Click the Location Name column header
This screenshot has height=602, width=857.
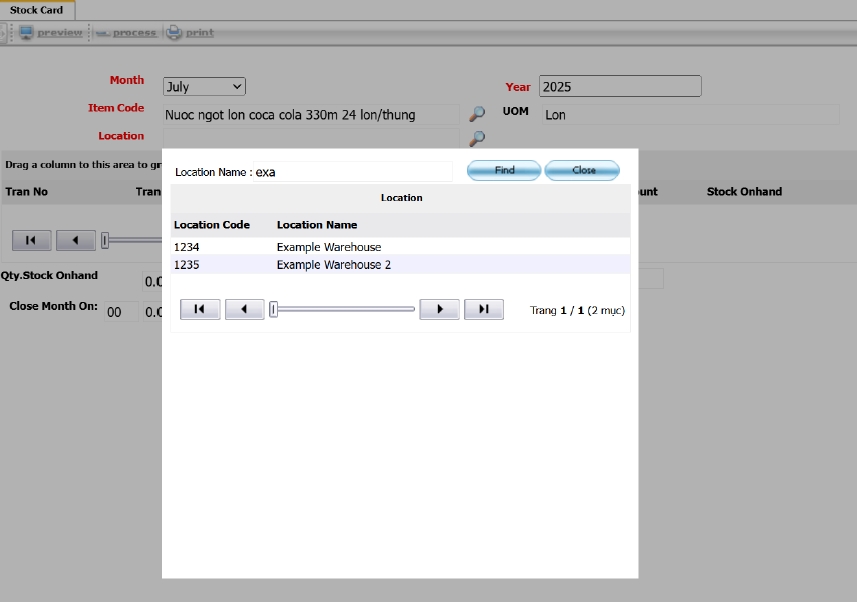[x=317, y=225]
